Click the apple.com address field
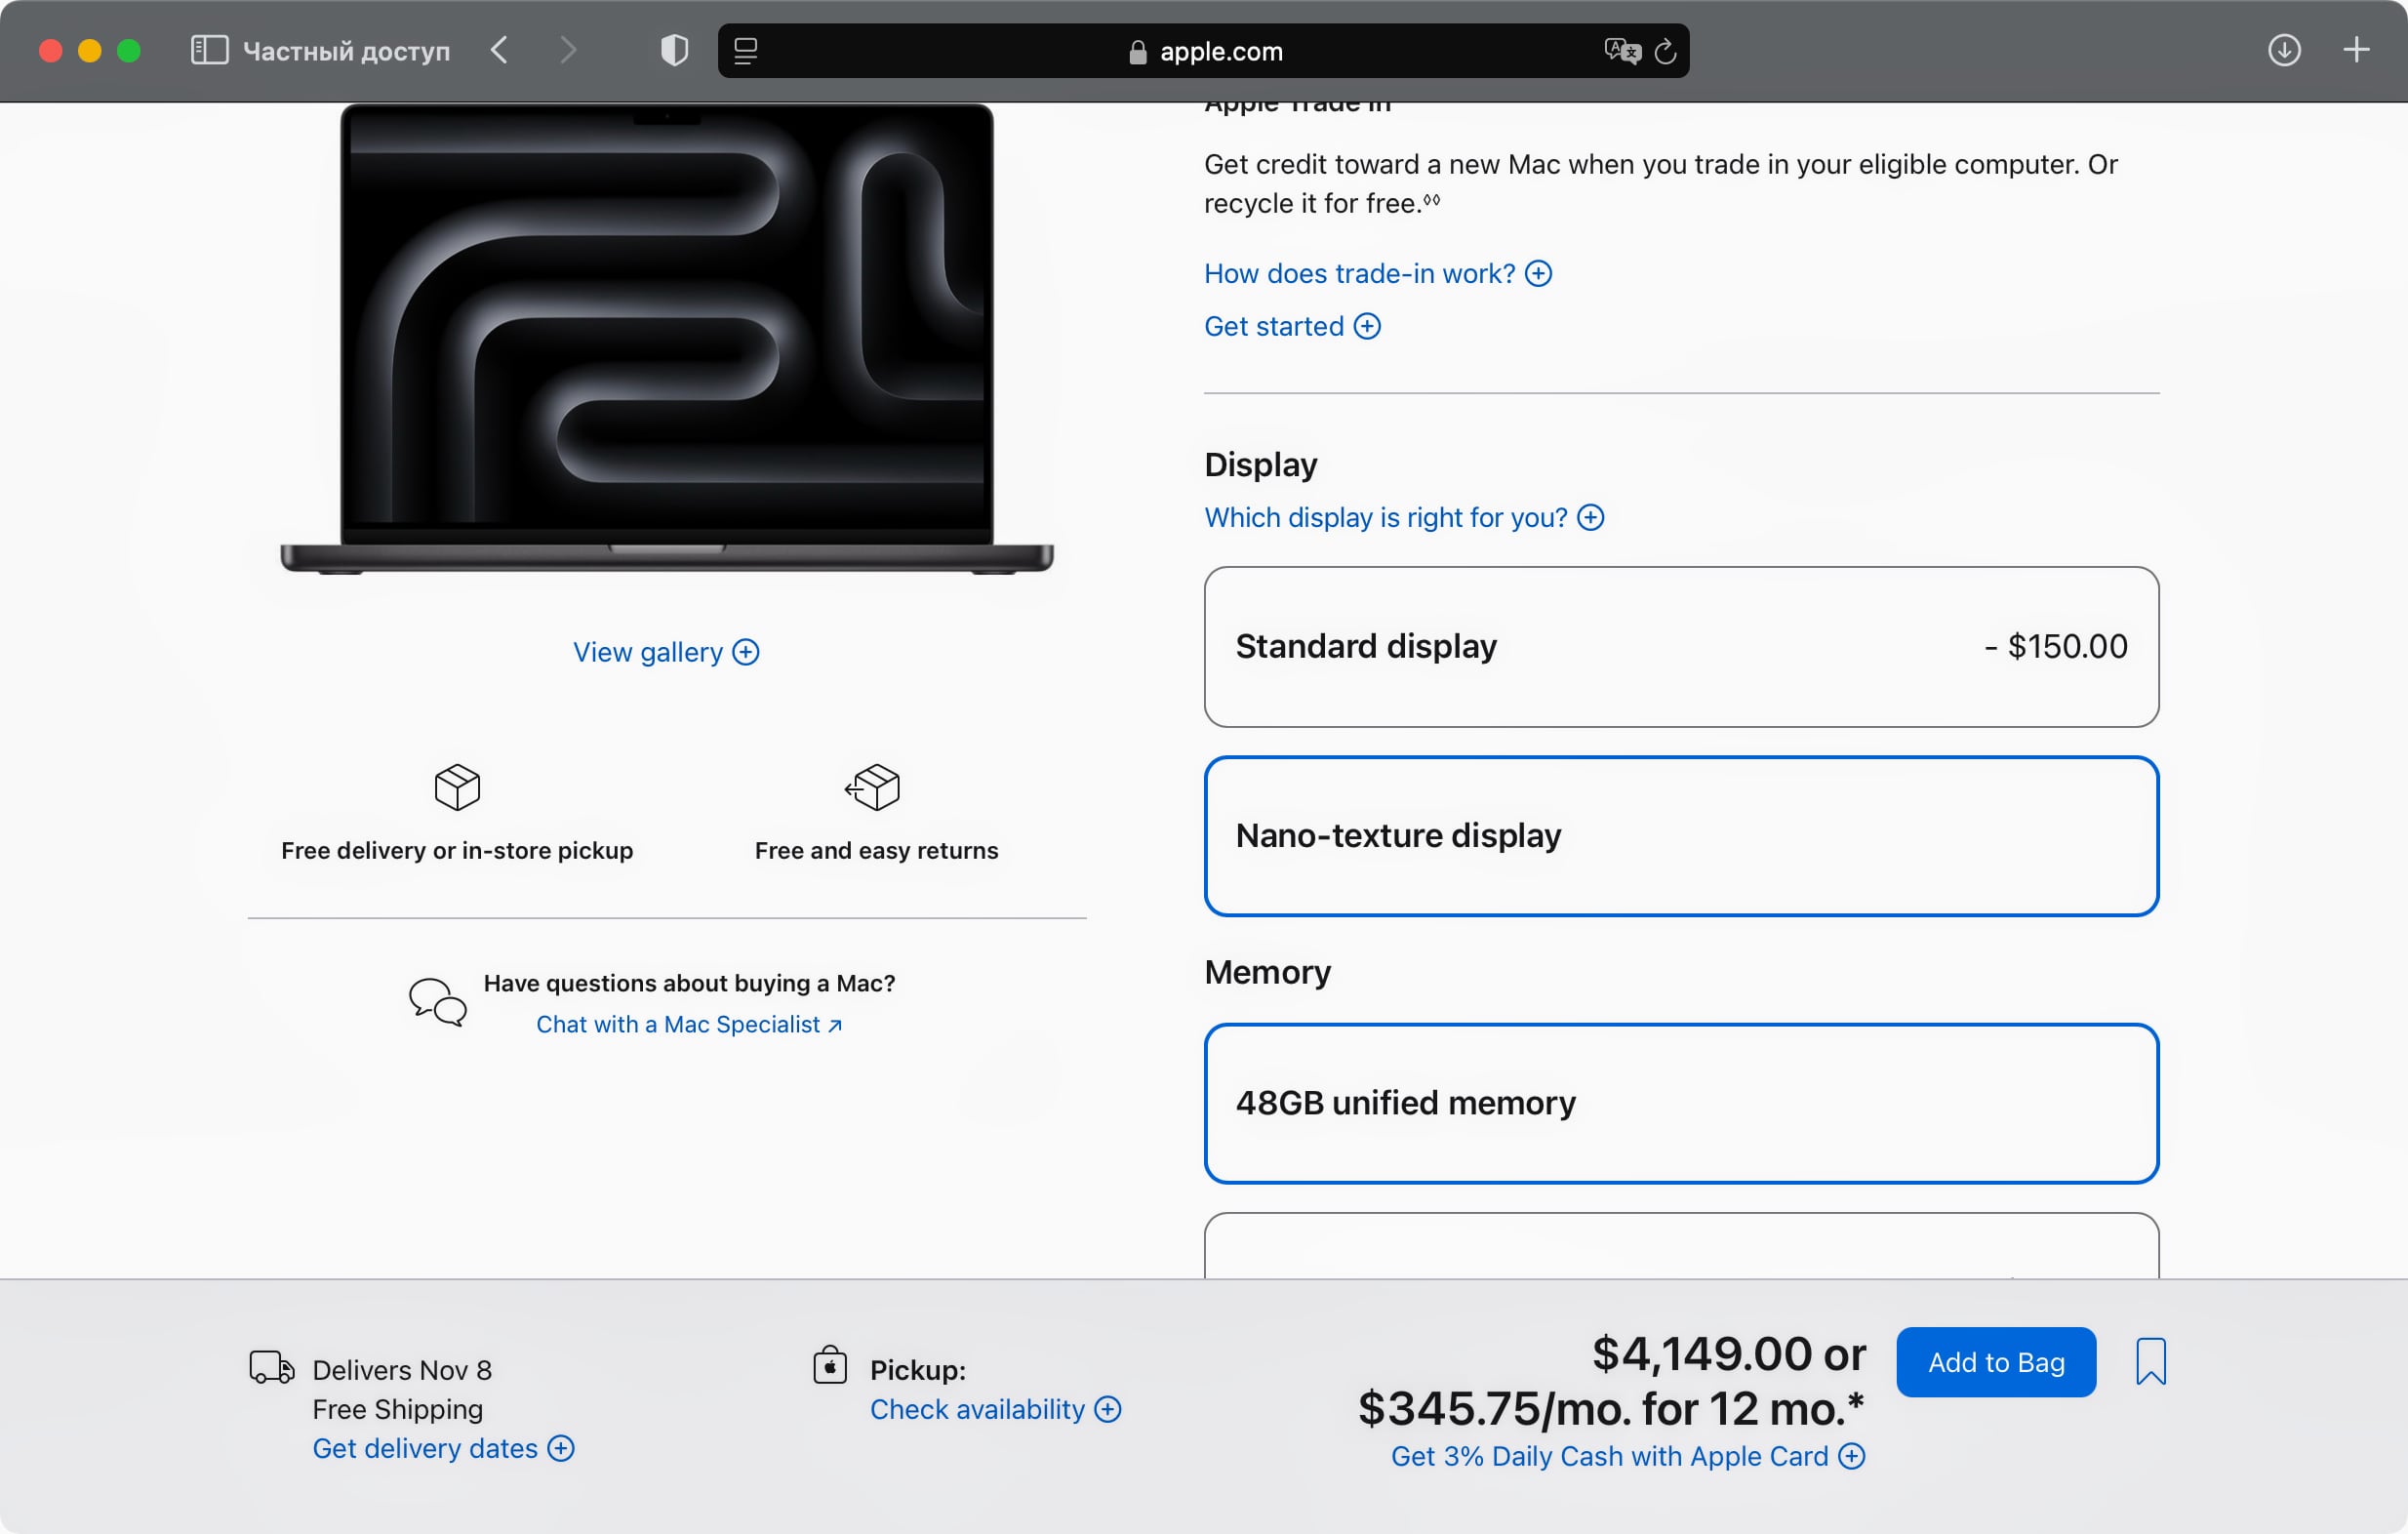The height and width of the screenshot is (1534, 2408). 1203,51
